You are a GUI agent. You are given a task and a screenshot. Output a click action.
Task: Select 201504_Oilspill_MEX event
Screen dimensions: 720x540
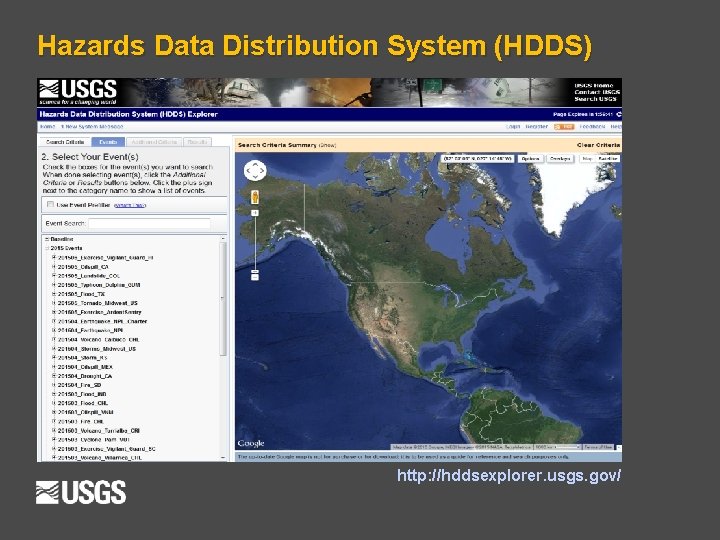[x=85, y=367]
